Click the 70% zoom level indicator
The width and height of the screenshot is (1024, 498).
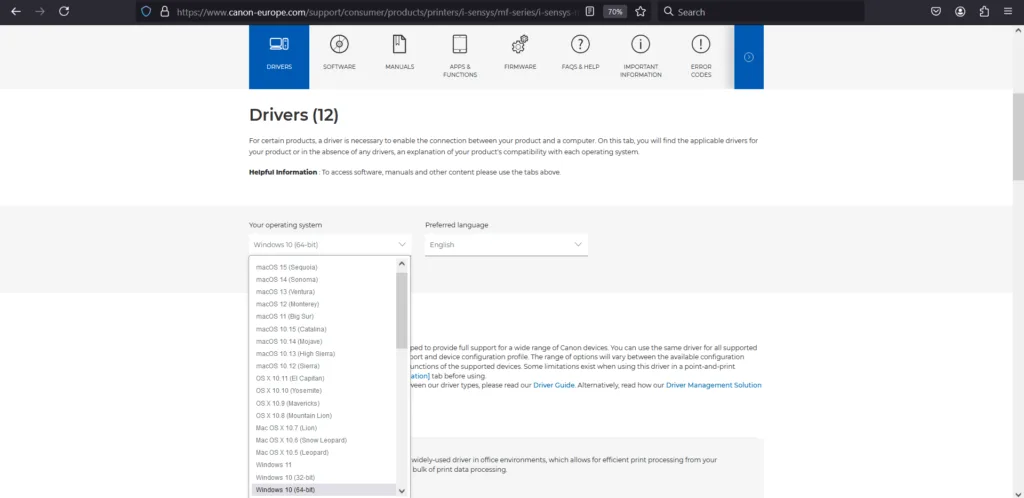614,12
